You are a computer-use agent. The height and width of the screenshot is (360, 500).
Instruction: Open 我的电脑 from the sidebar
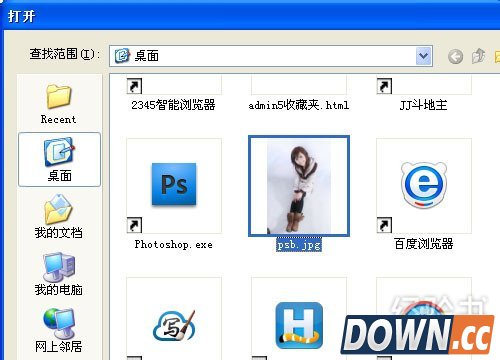[59, 274]
